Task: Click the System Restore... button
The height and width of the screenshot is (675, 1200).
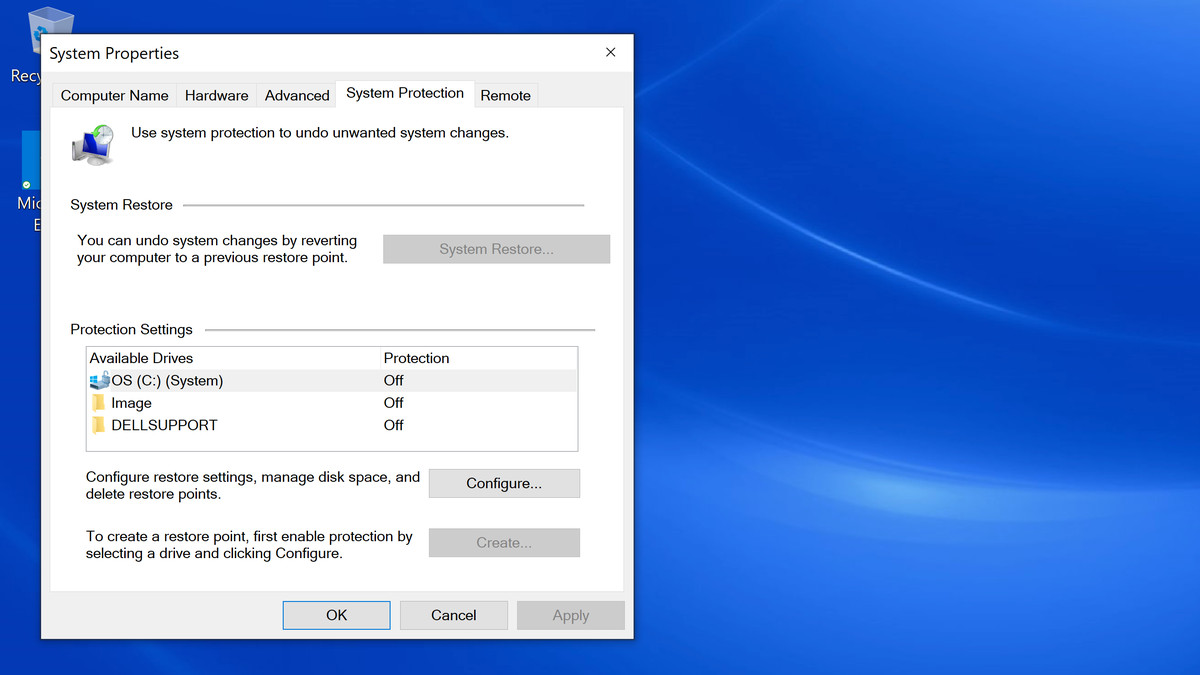Action: (496, 249)
